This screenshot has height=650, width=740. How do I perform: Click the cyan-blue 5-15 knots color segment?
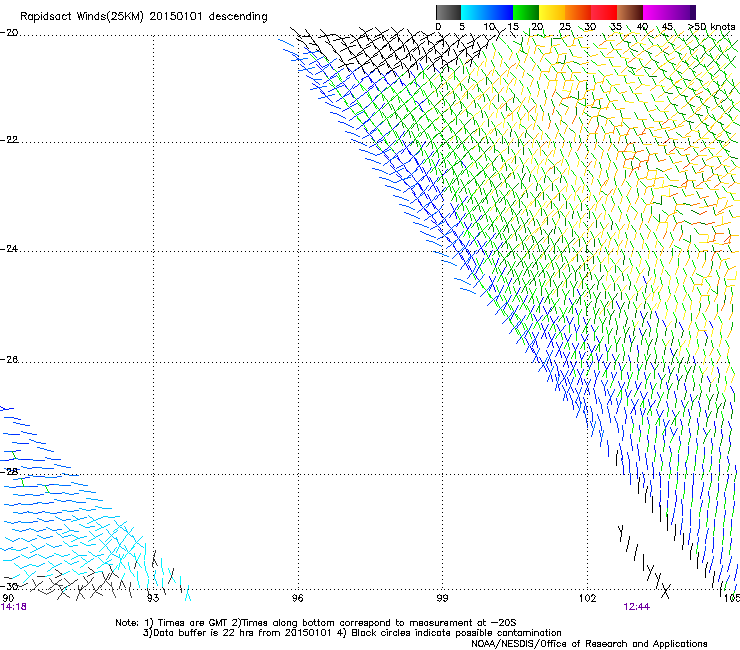487,12
